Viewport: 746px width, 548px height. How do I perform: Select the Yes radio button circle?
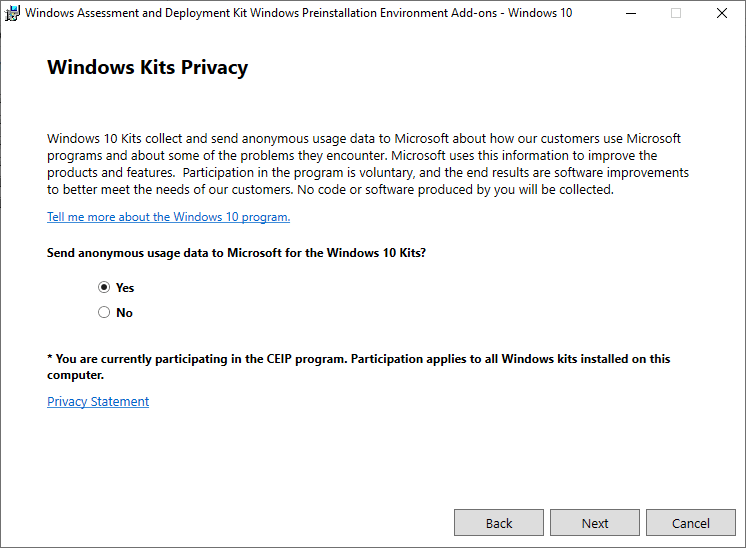[104, 288]
